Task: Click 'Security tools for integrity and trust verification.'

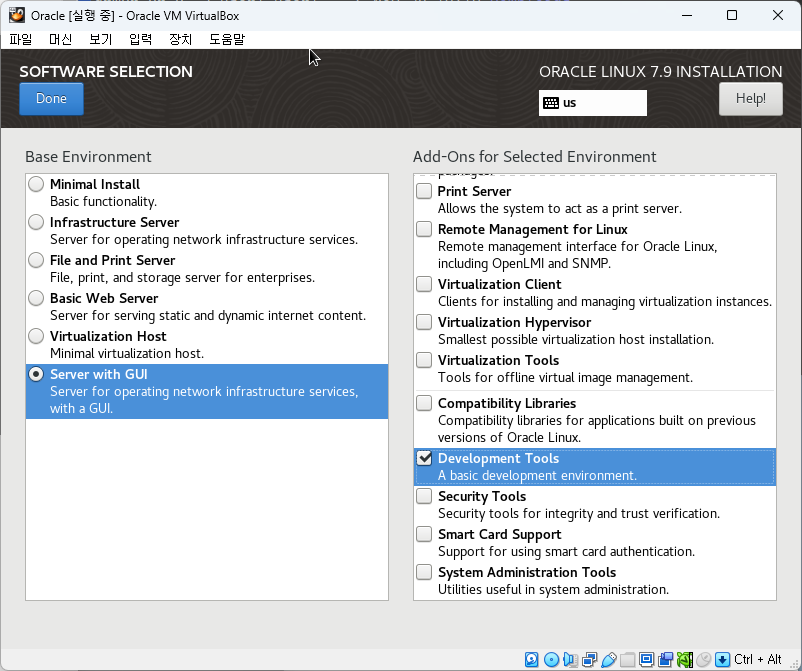Action: [578, 513]
